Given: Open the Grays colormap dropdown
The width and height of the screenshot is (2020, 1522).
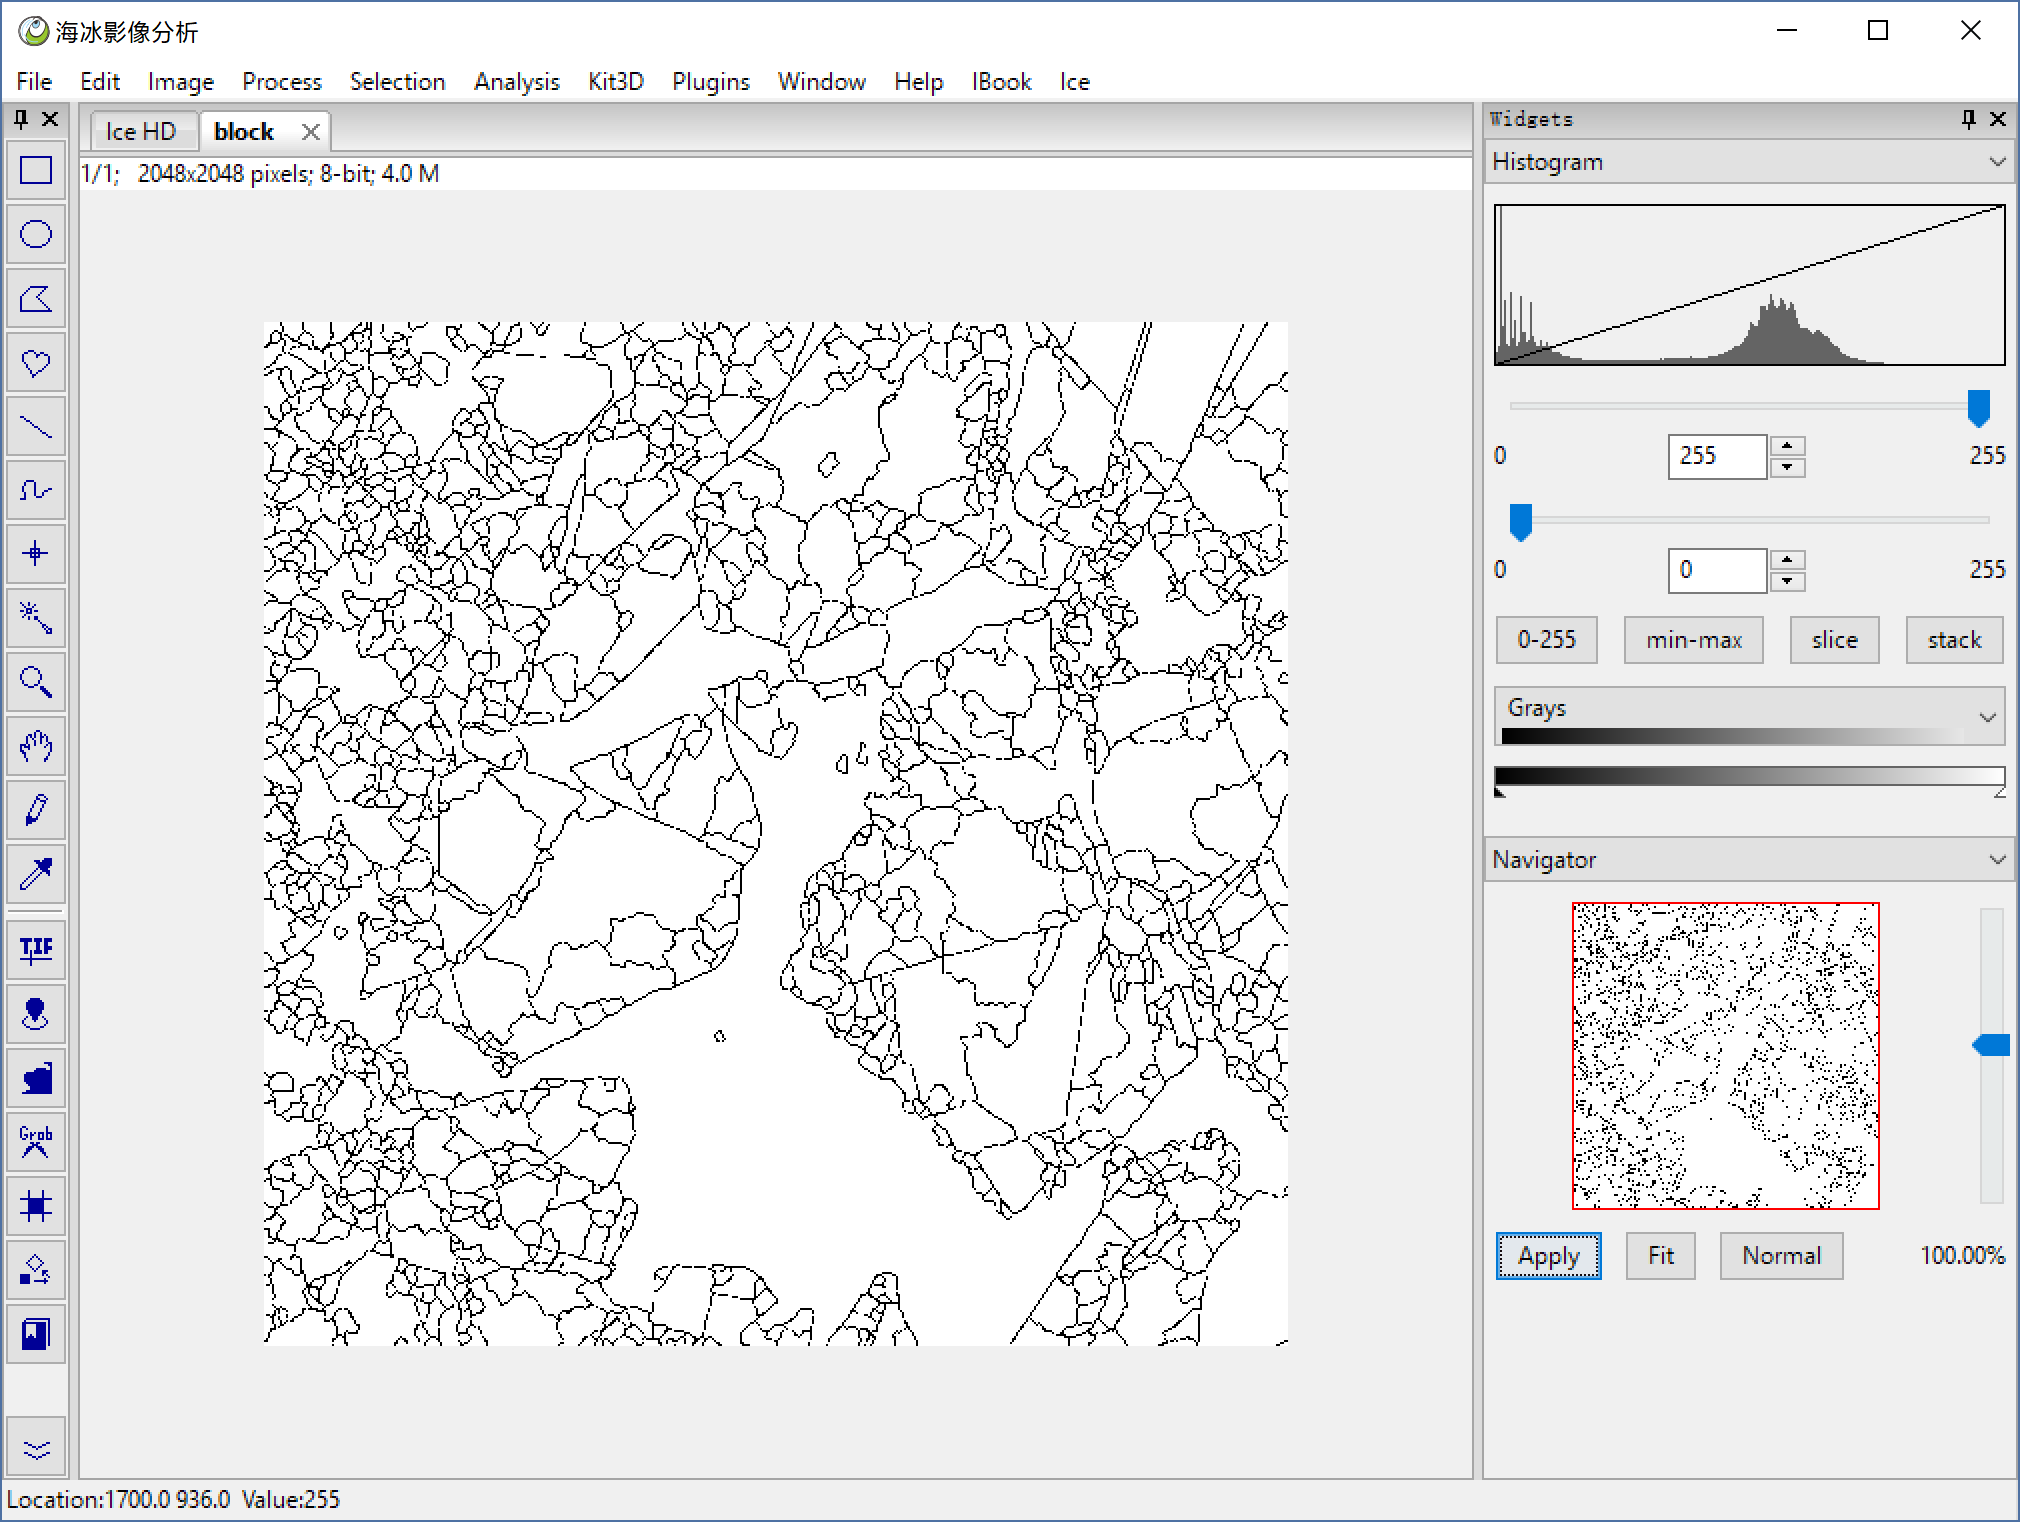Looking at the screenshot, I should click(x=1987, y=716).
